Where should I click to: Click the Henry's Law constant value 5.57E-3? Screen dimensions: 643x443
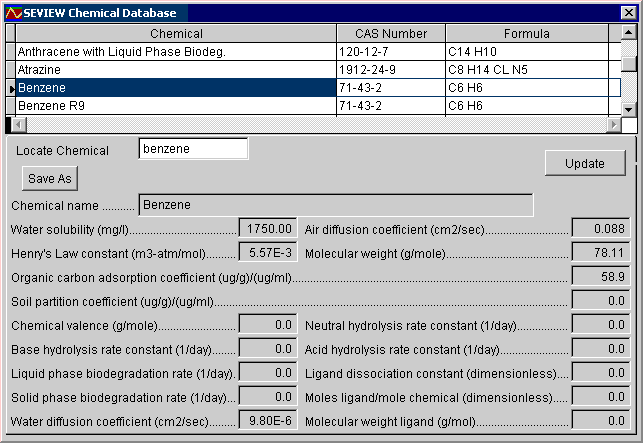coord(268,253)
